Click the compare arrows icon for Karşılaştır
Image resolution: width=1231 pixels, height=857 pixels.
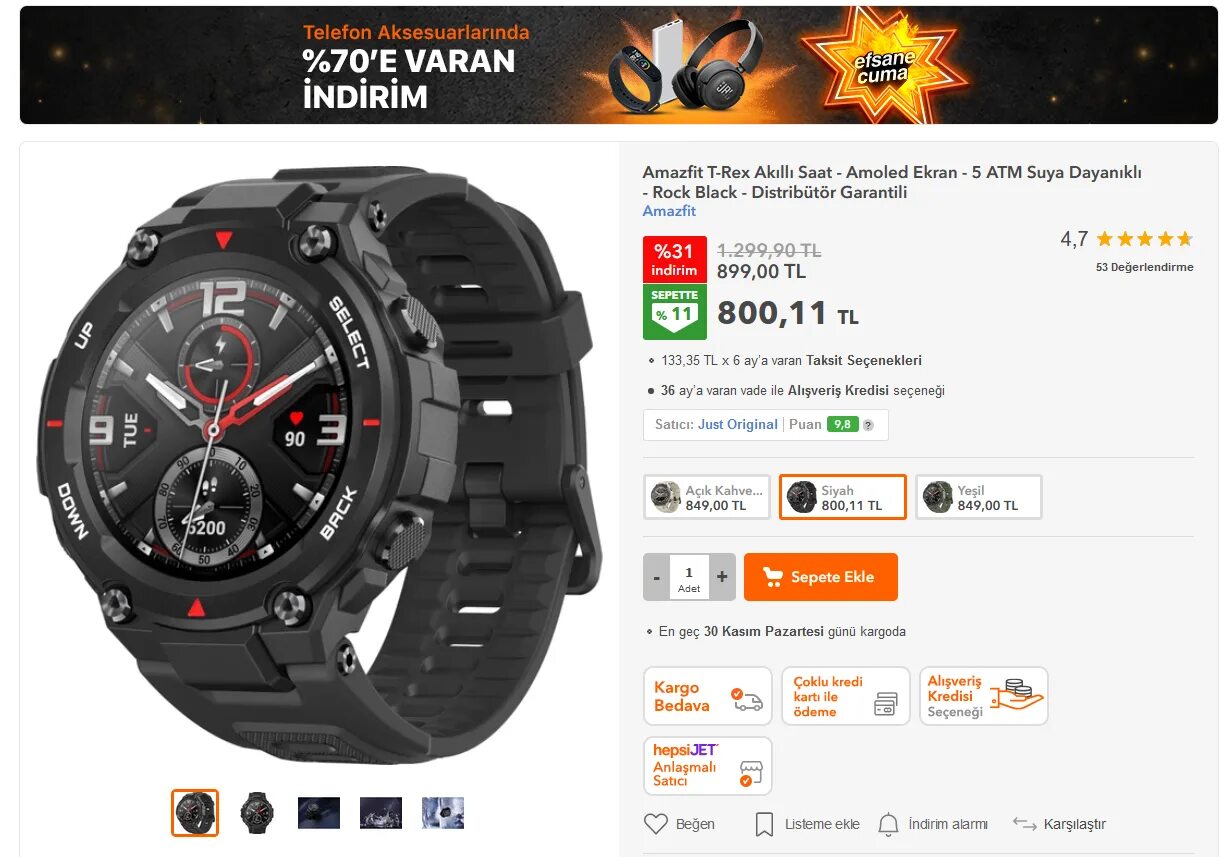click(1024, 824)
